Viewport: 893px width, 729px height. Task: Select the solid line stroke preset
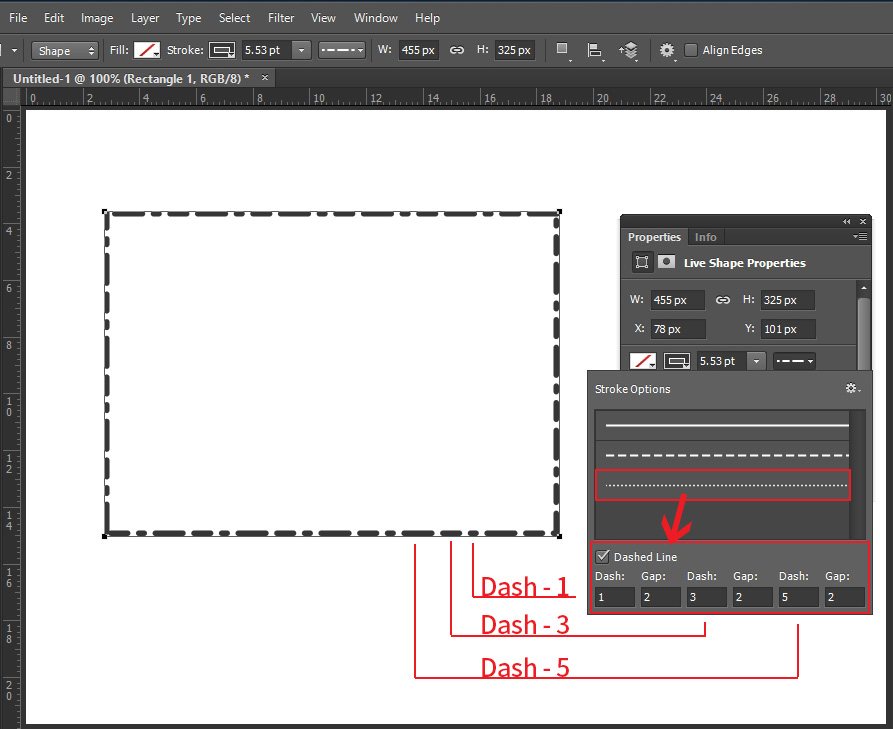coord(722,425)
